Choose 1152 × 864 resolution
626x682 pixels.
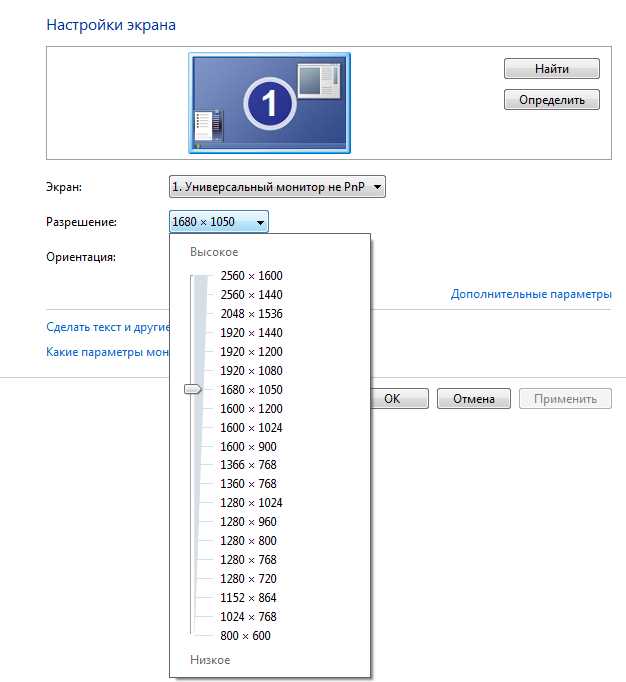click(x=248, y=598)
